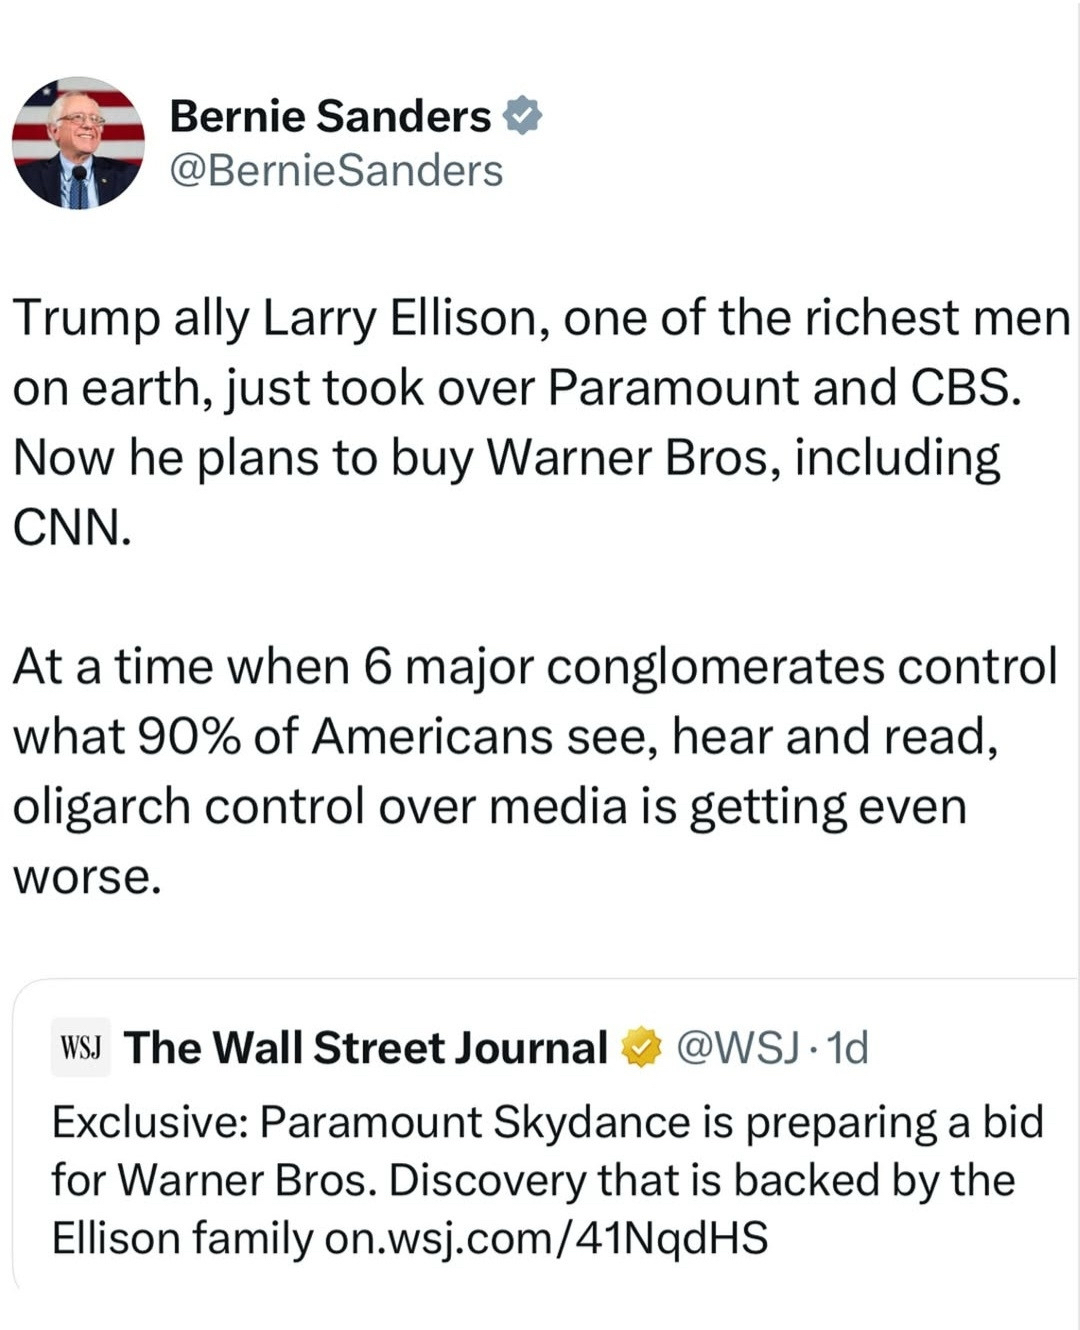Click the blue verified badge
This screenshot has height=1330, width=1080.
[x=521, y=116]
